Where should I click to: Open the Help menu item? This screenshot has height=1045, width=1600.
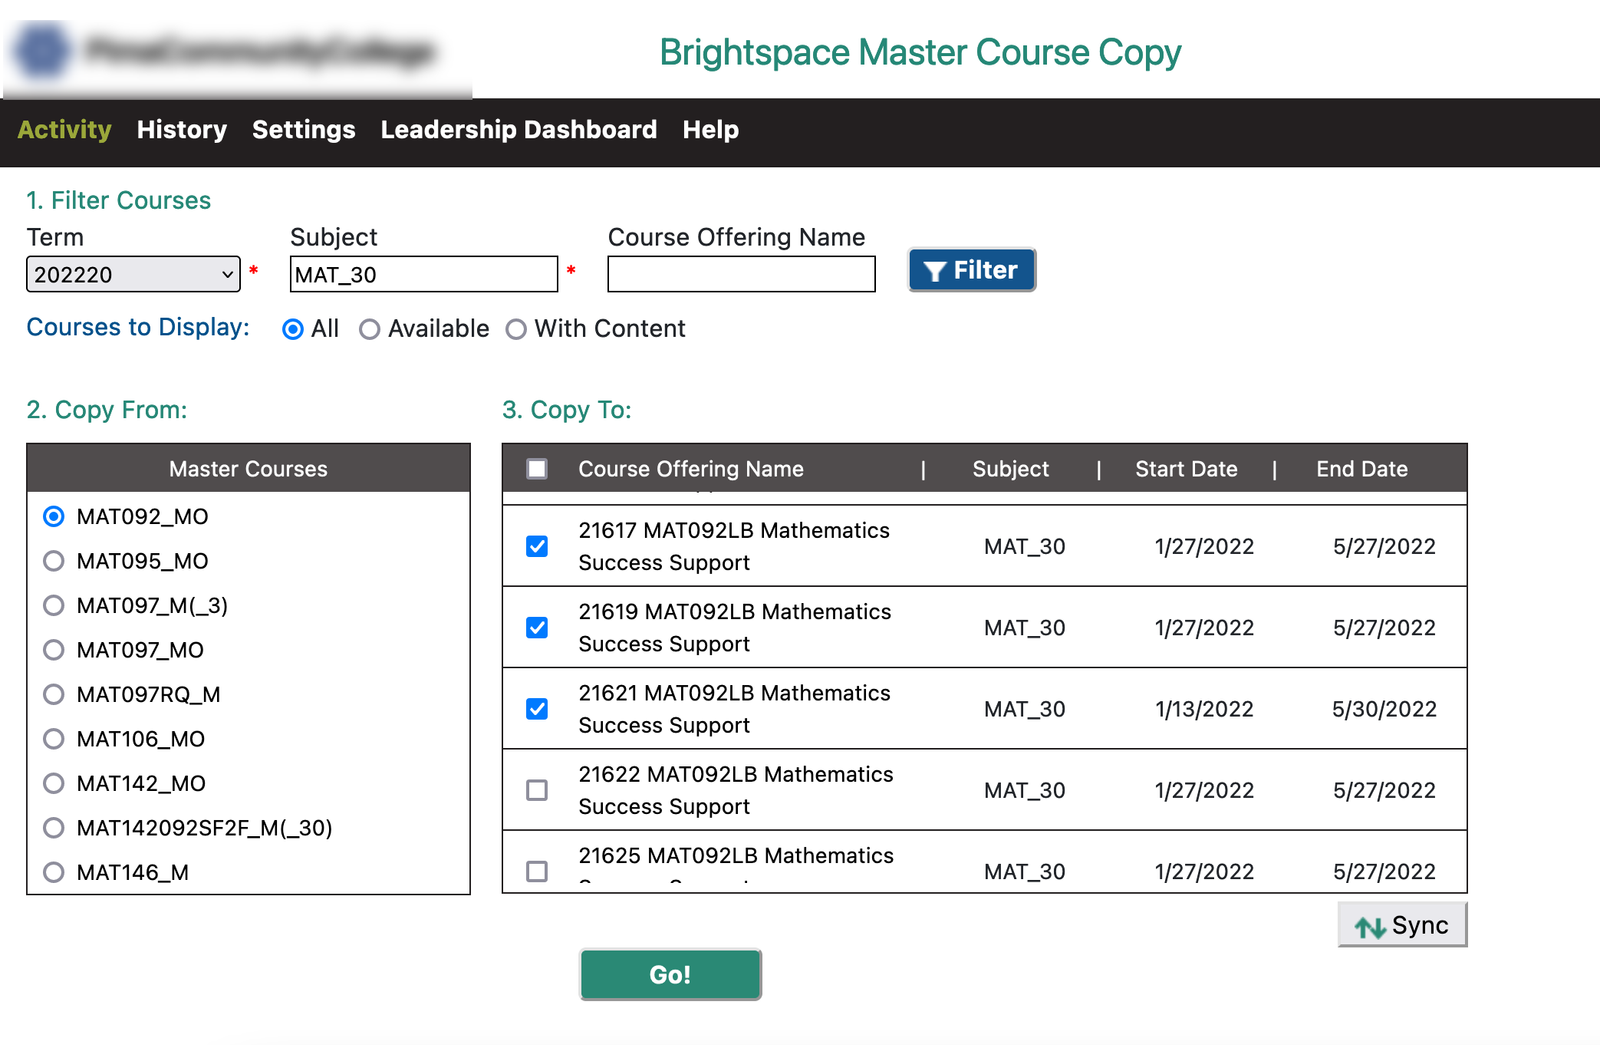[710, 130]
